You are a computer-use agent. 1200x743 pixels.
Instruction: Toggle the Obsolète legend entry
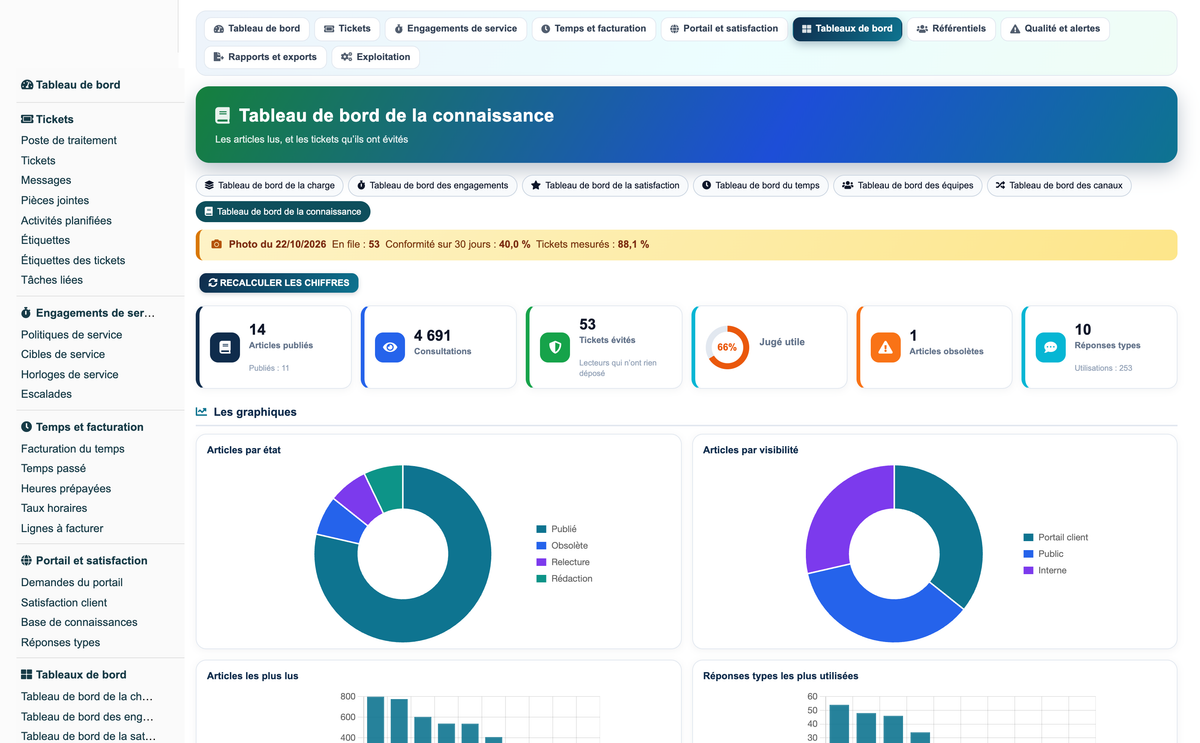562,546
